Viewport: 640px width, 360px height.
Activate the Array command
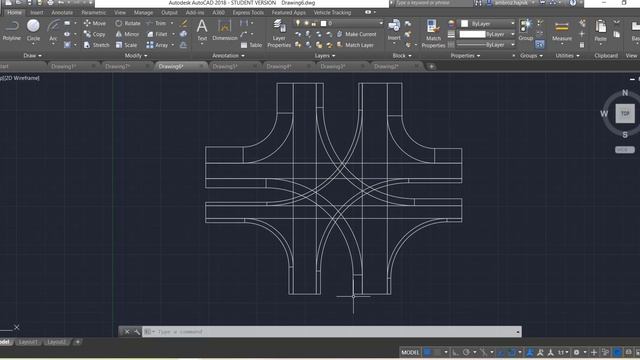click(x=157, y=45)
